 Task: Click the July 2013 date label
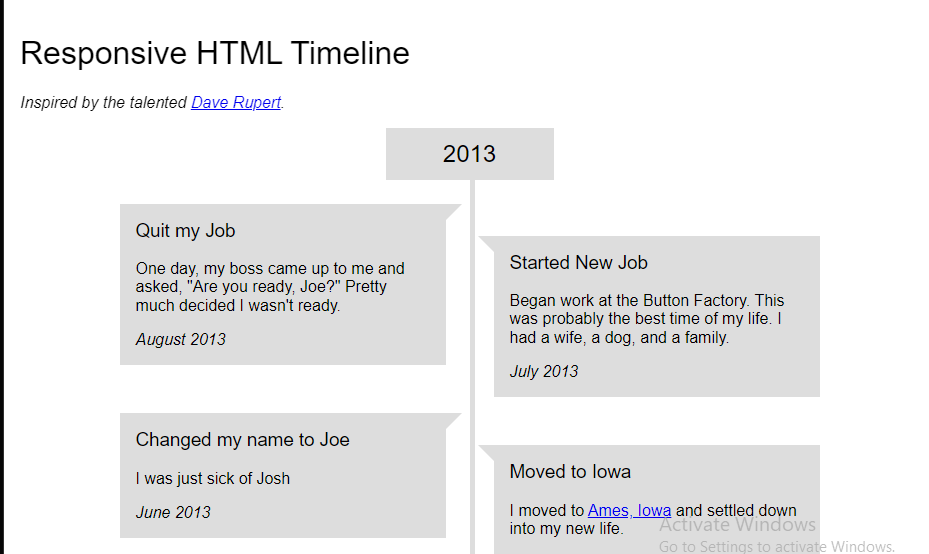tap(544, 372)
